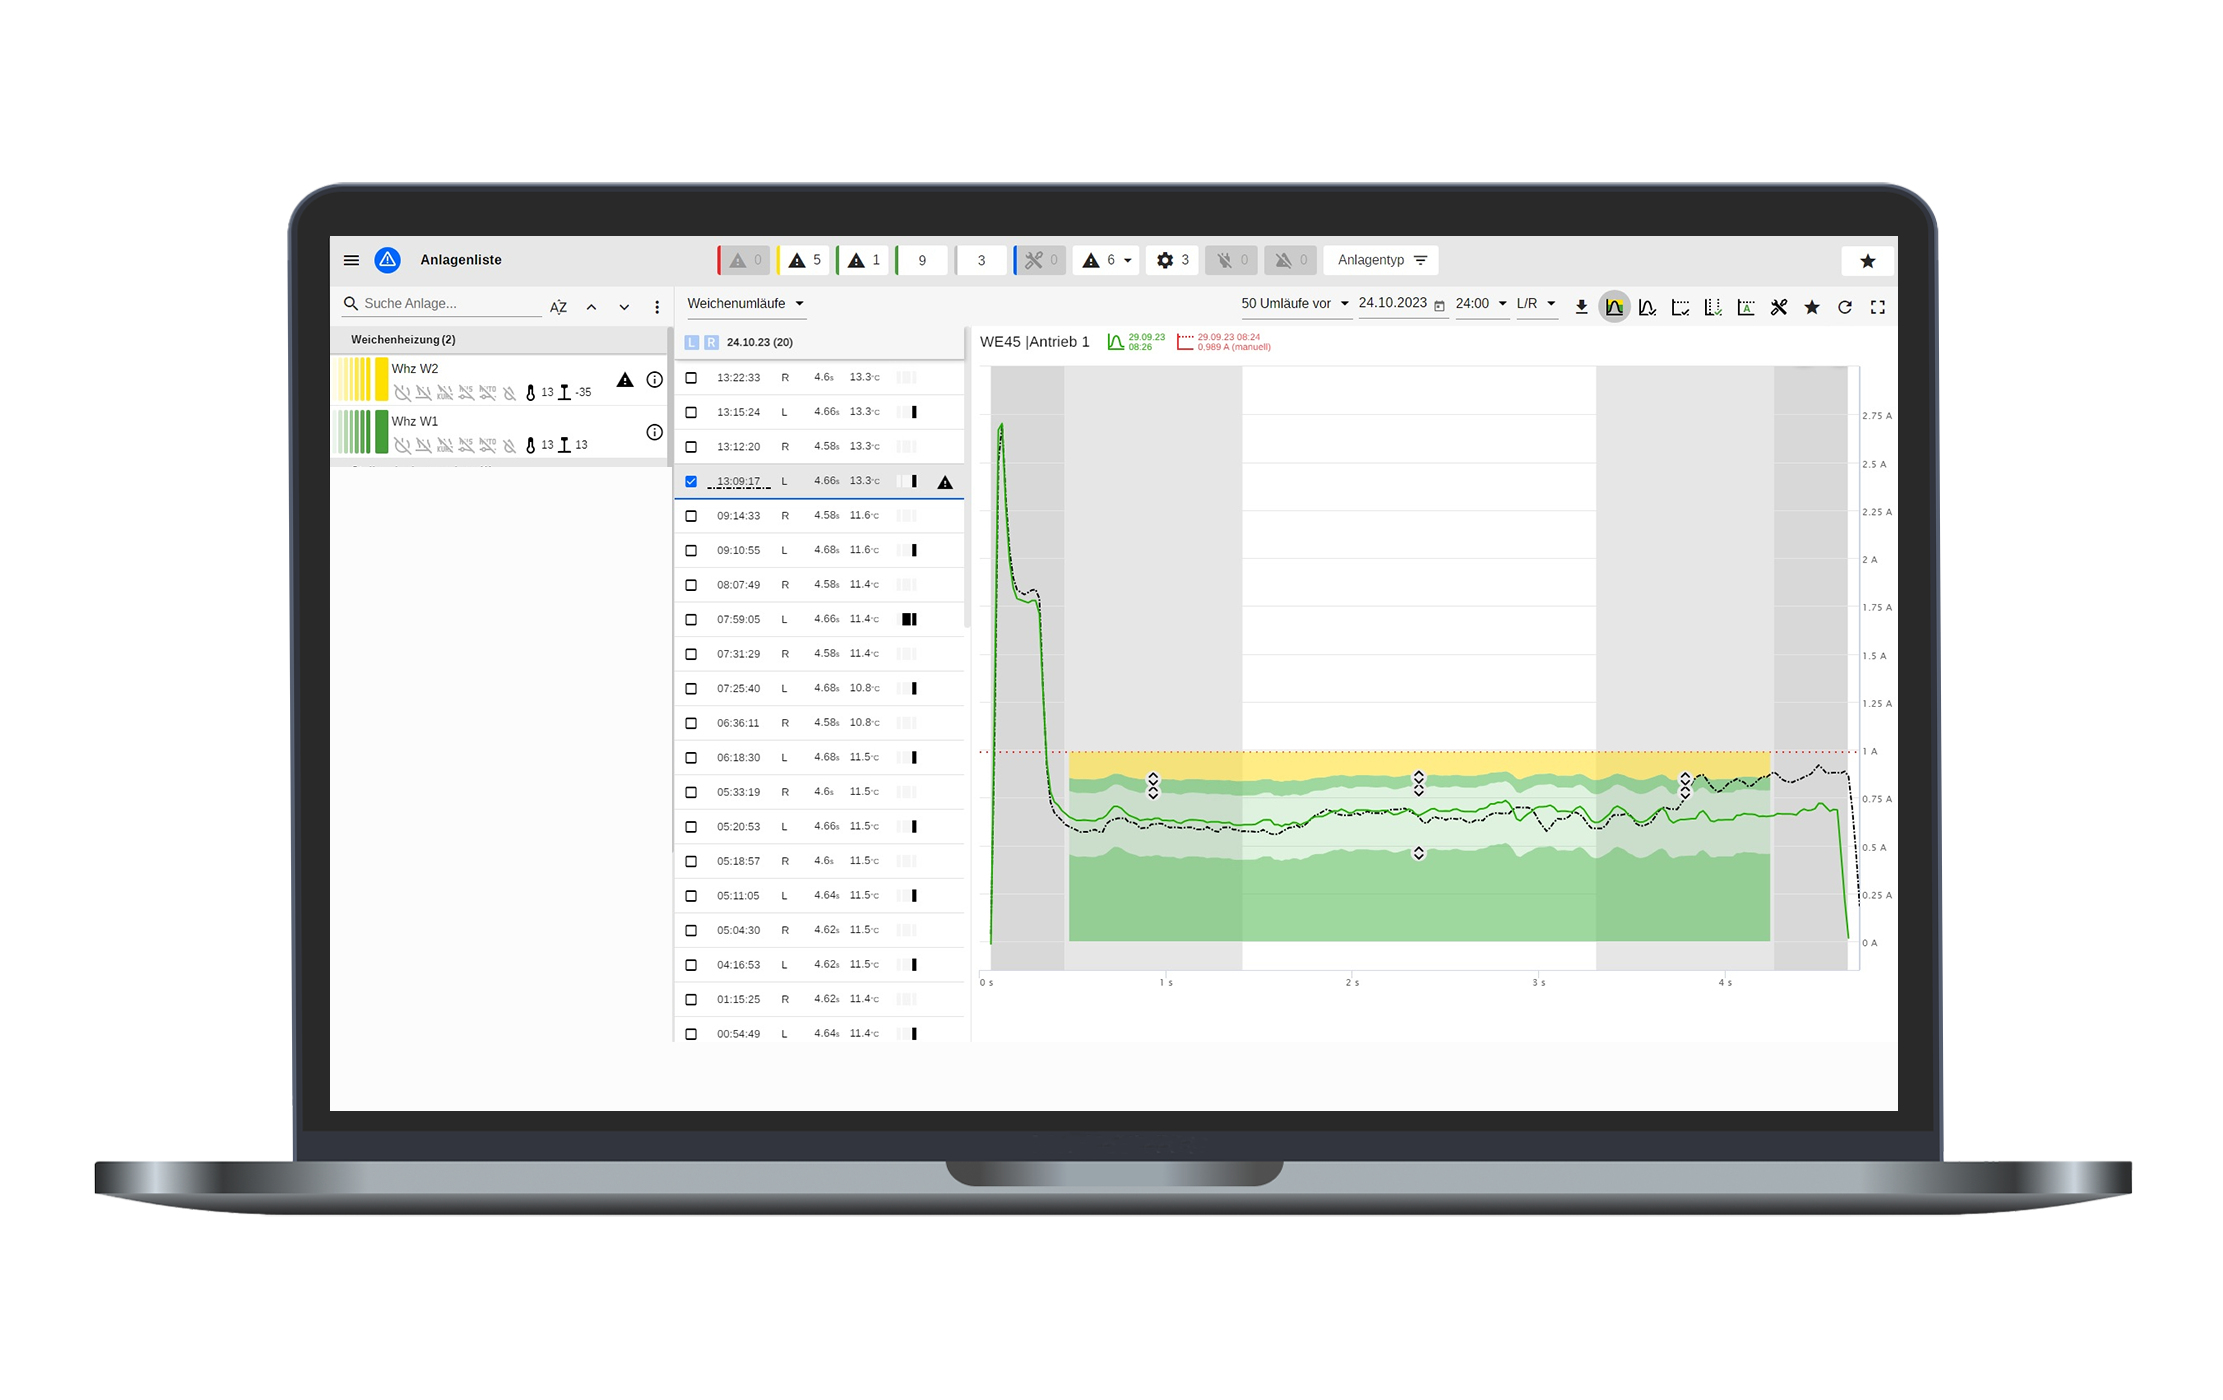This screenshot has width=2223, height=1400.
Task: Click the gear icon showing 3 in the header
Action: coord(1170,259)
